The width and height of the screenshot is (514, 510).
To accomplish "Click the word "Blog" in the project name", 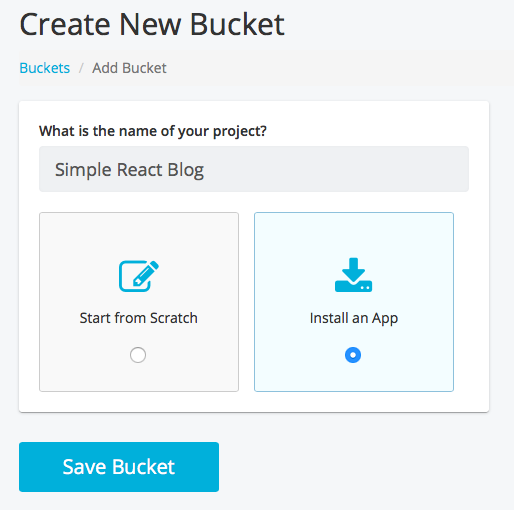I will point(186,171).
